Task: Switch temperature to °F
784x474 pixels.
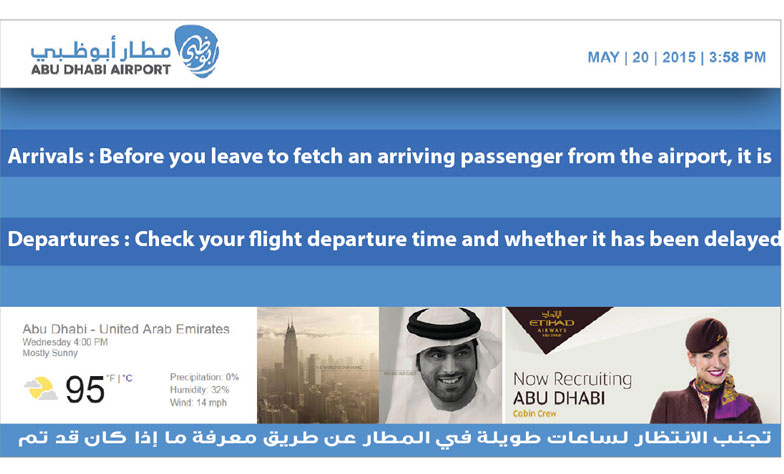Action: coord(110,378)
